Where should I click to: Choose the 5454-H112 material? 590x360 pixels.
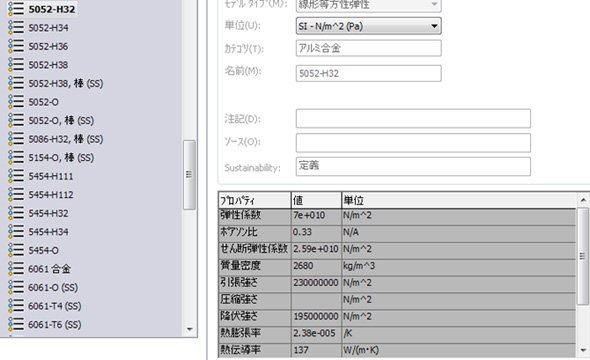(51, 194)
